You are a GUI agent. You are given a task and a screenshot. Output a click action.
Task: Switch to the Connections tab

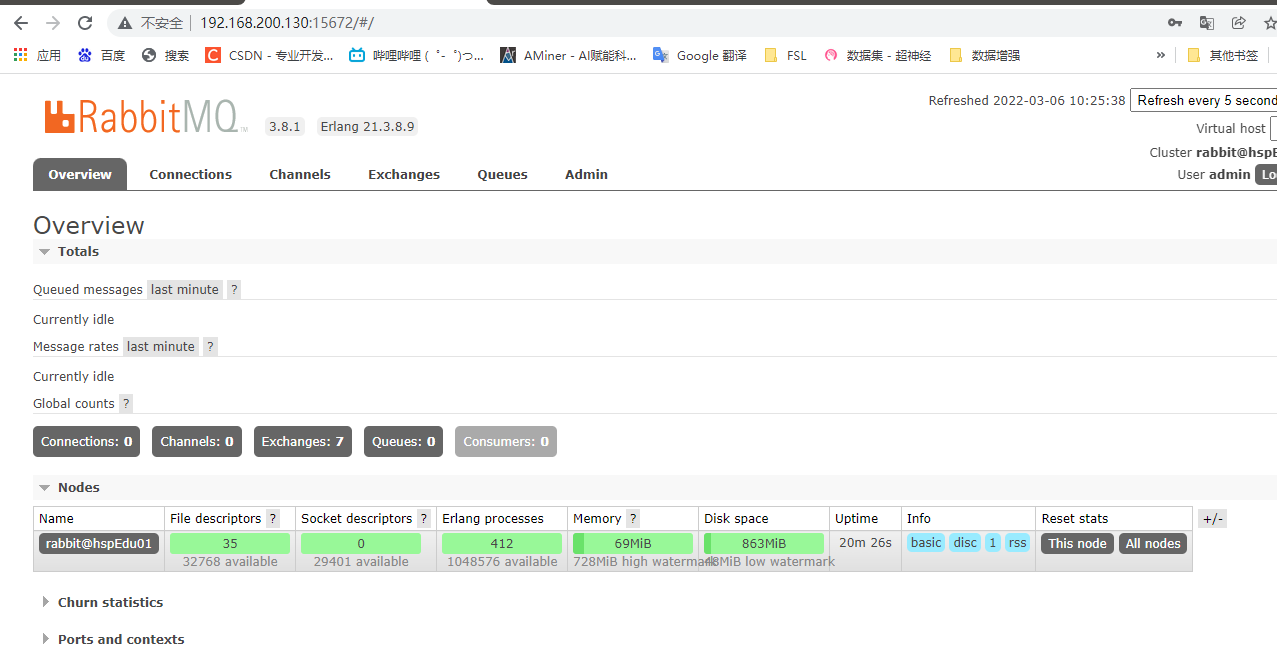click(191, 174)
